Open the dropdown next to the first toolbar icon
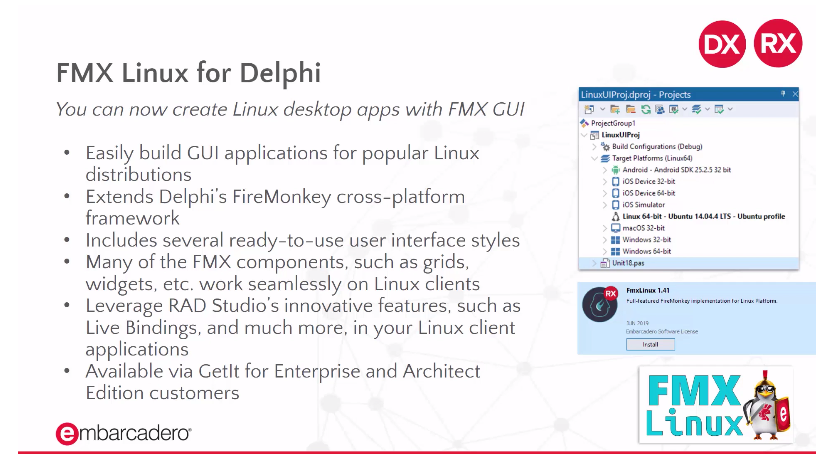Viewport: 826px width, 470px height. (602, 110)
